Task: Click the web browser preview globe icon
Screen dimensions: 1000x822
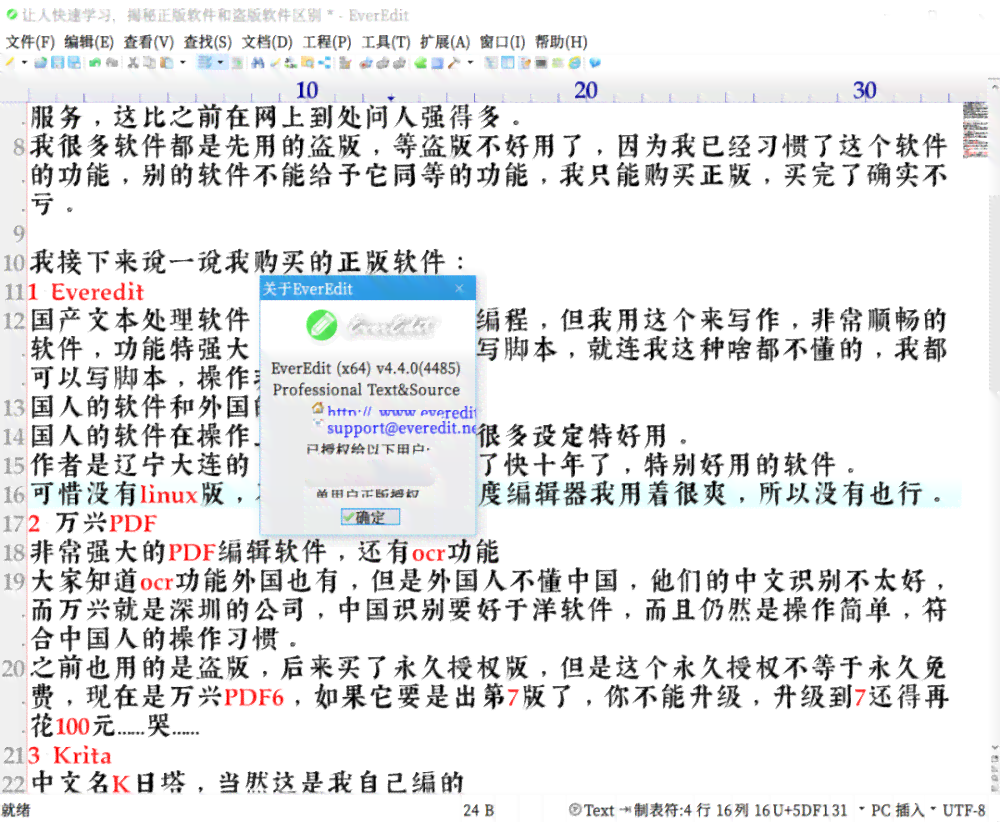Action: coord(575,63)
